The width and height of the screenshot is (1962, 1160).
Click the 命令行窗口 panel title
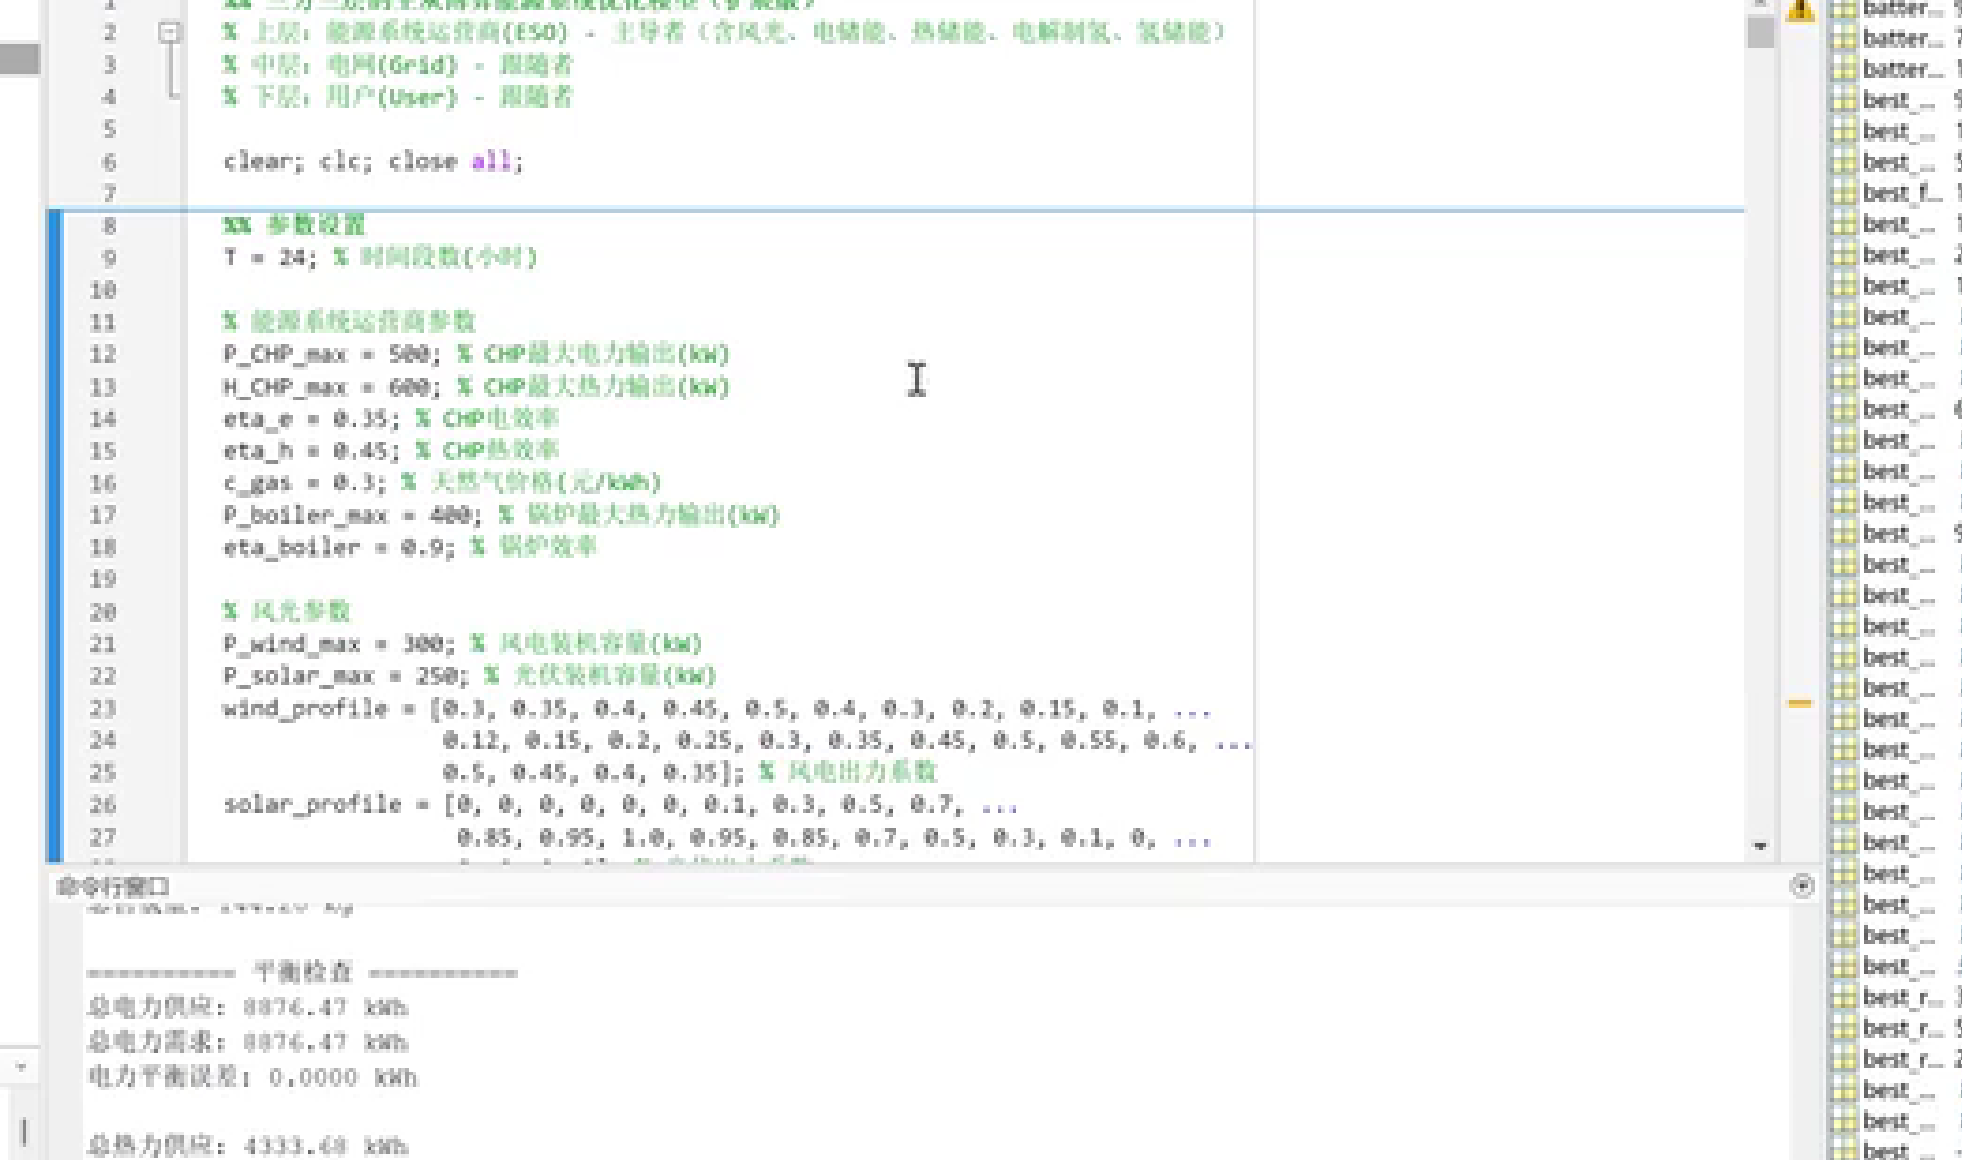click(113, 887)
